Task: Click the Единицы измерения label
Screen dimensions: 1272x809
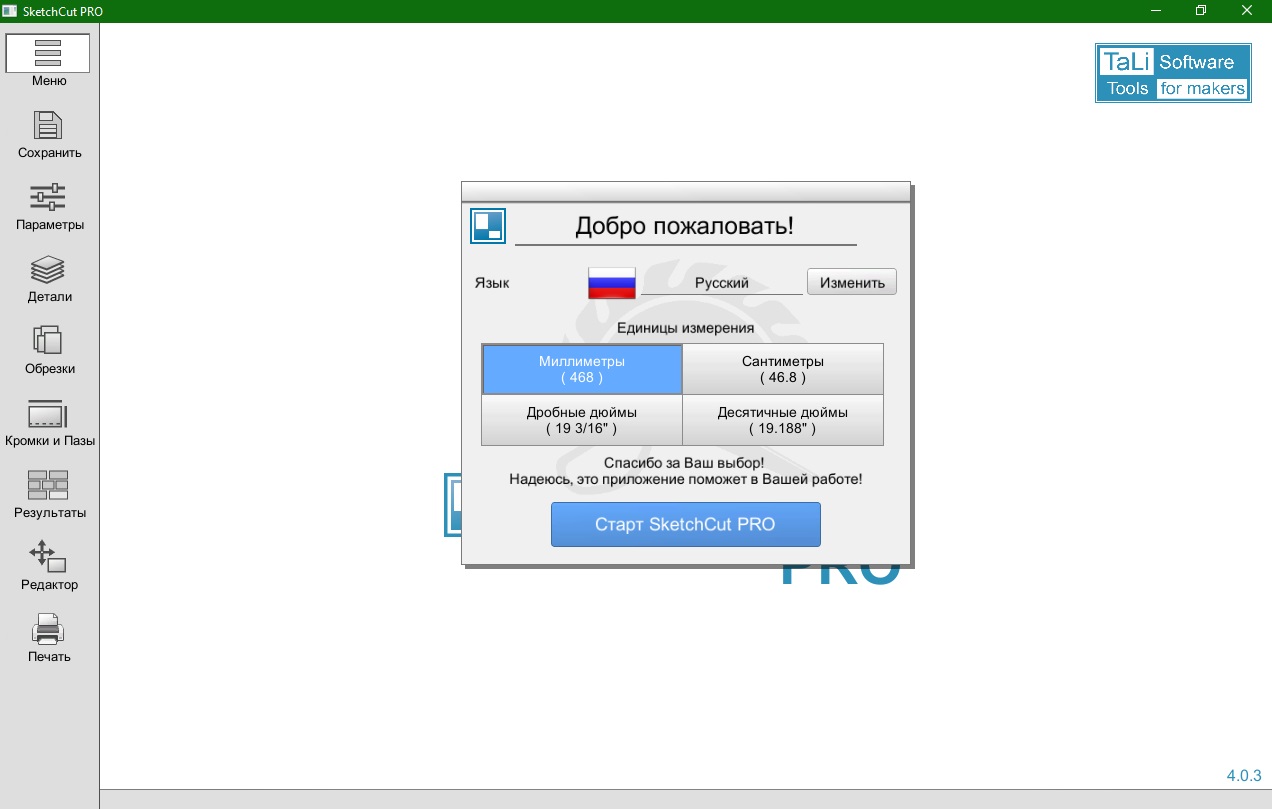Action: tap(685, 327)
